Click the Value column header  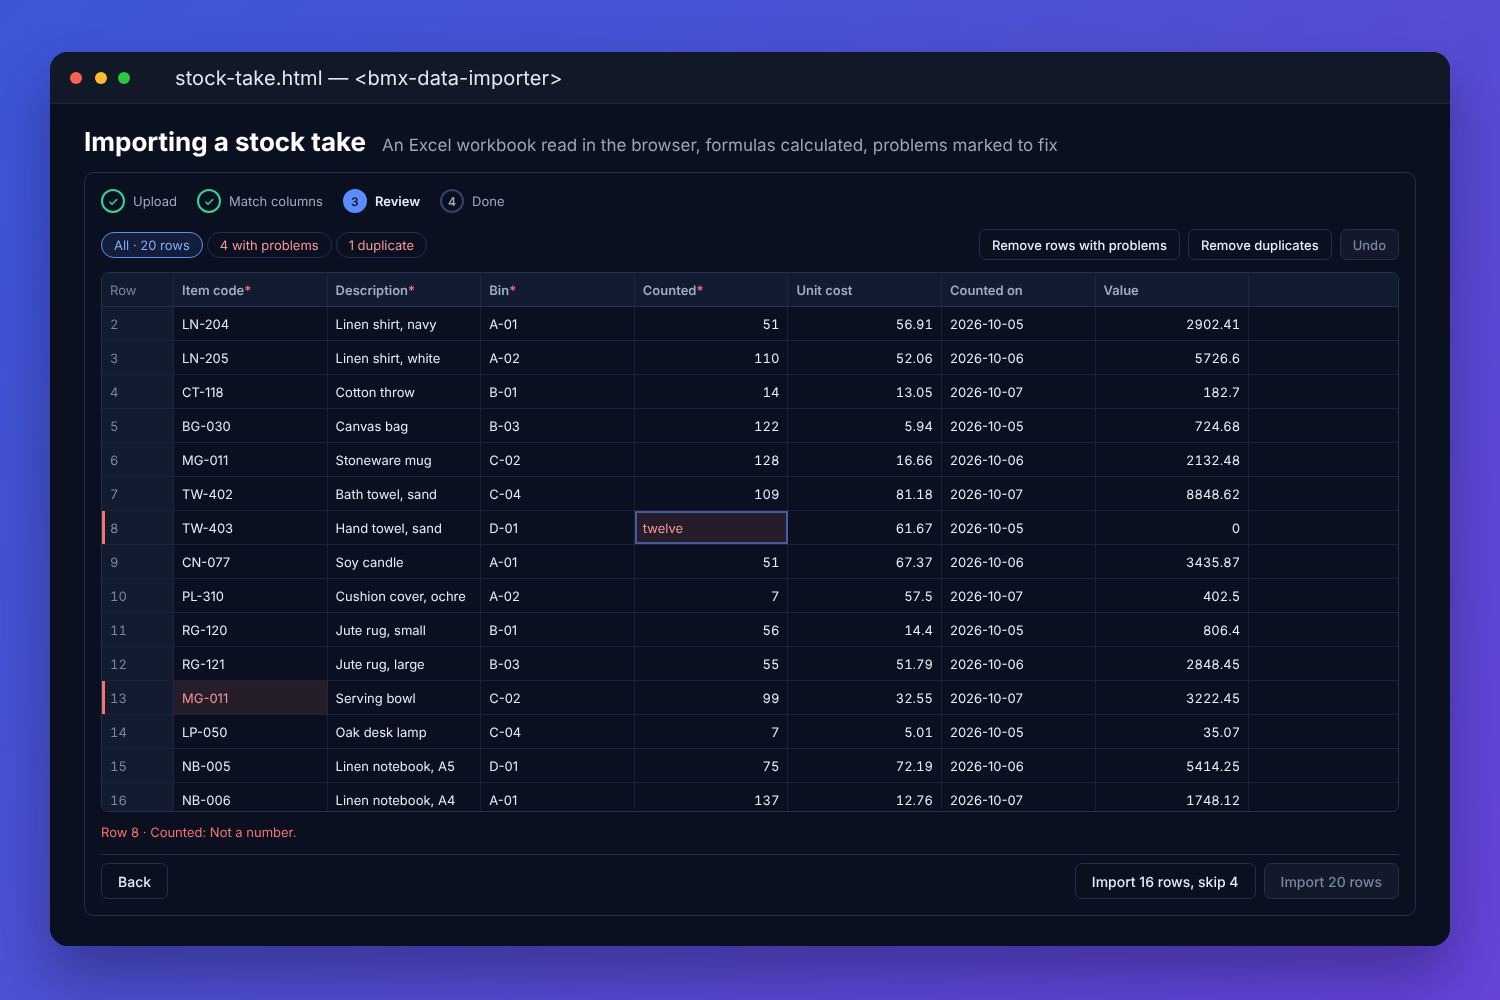(1172, 290)
